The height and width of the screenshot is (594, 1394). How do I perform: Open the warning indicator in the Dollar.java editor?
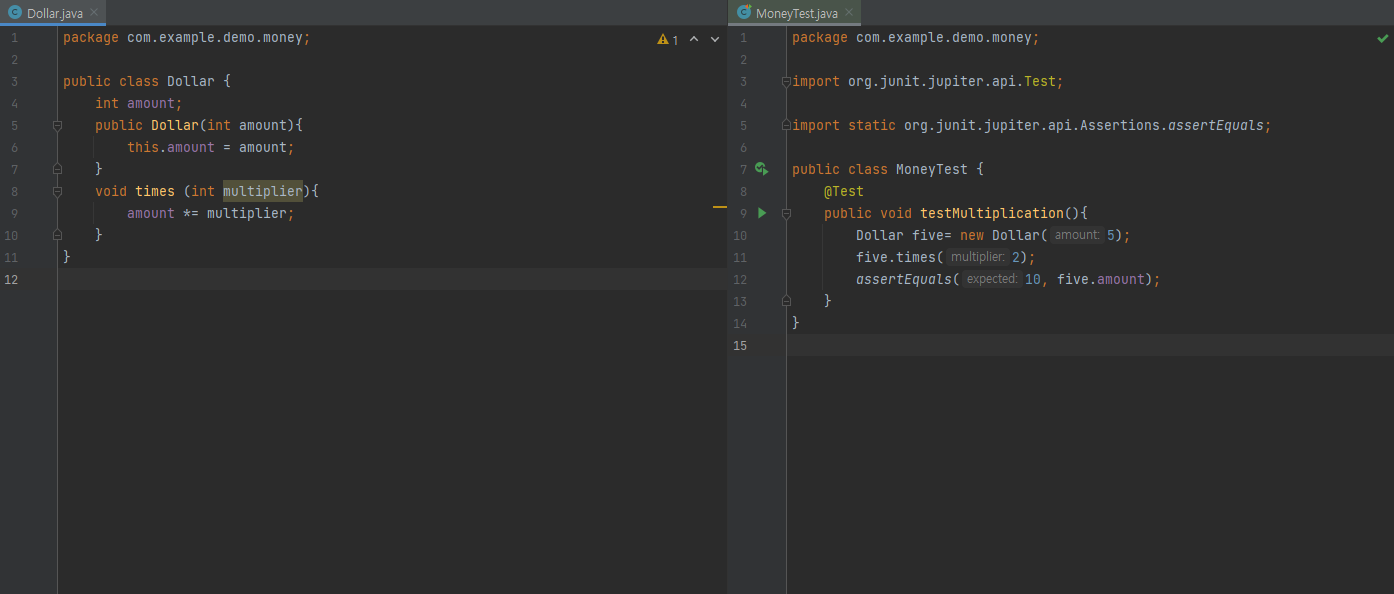point(667,39)
